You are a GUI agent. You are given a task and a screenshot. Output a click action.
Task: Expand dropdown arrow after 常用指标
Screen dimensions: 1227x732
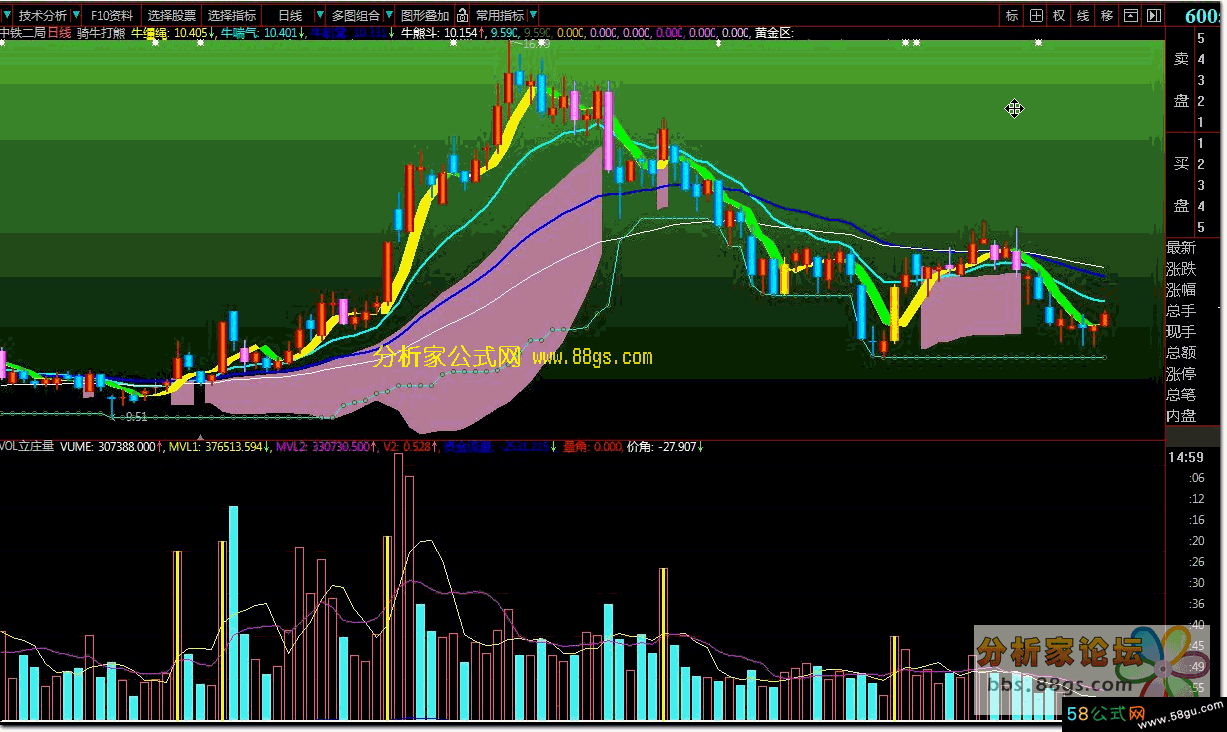click(533, 15)
